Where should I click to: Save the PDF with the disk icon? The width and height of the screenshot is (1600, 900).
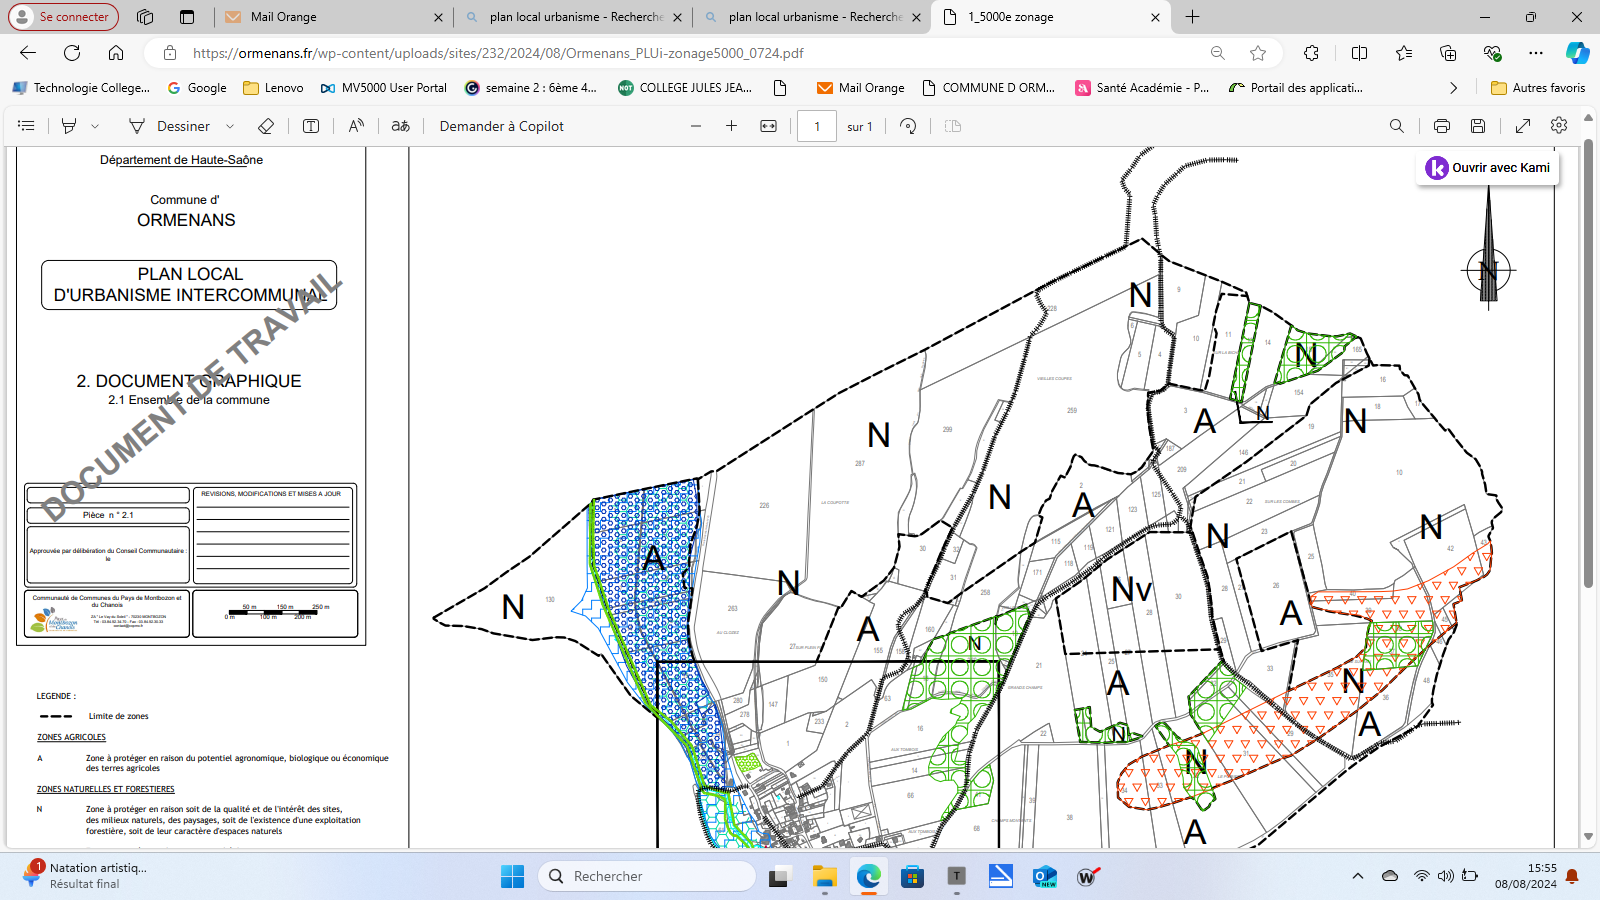click(x=1478, y=126)
